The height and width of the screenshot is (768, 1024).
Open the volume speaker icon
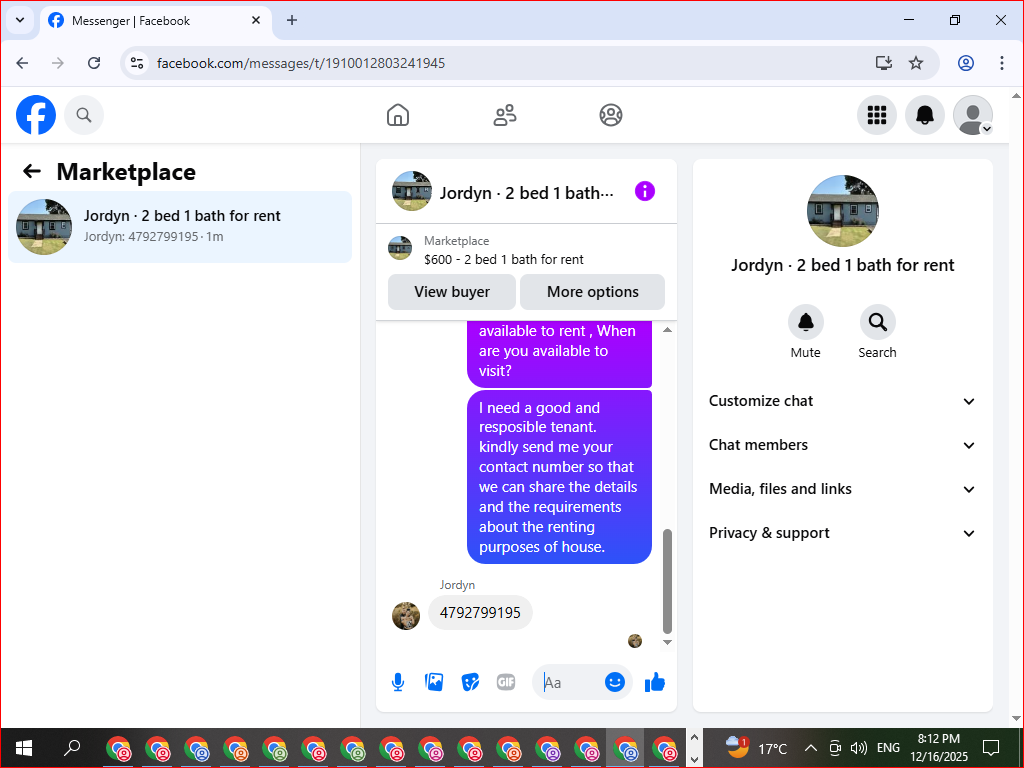point(858,748)
